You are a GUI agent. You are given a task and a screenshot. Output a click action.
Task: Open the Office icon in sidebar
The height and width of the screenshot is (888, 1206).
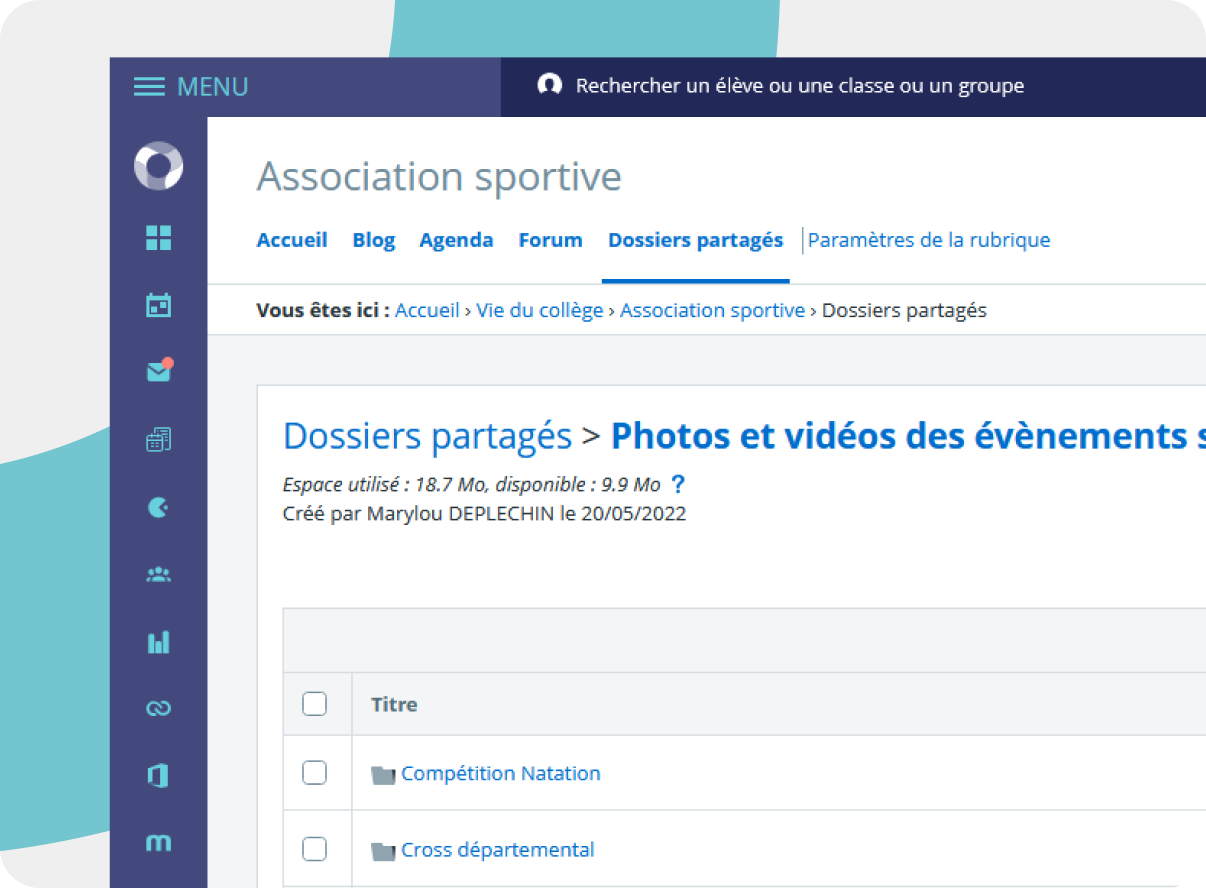(158, 776)
